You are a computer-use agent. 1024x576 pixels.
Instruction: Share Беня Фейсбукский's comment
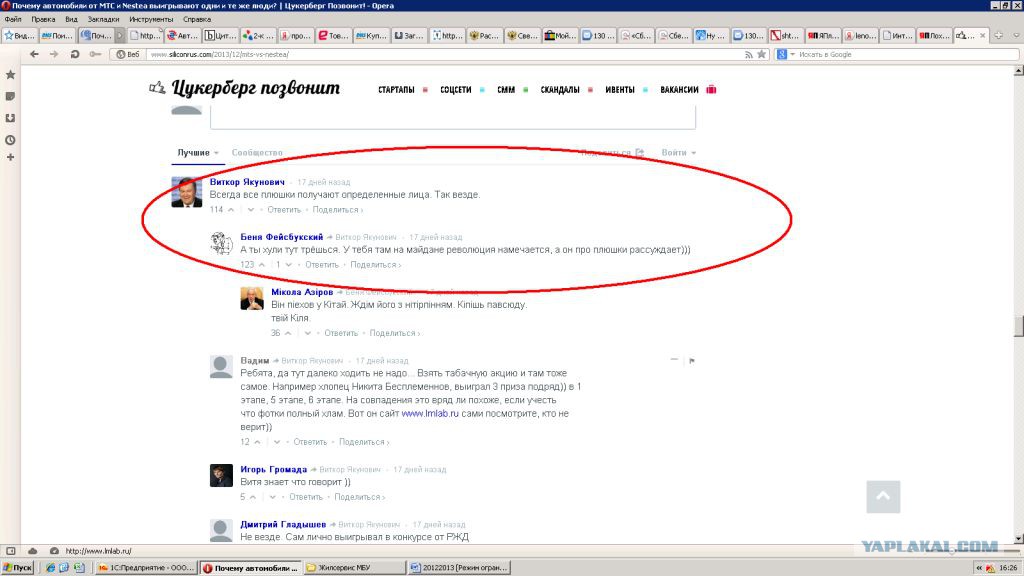pyautogui.click(x=376, y=264)
